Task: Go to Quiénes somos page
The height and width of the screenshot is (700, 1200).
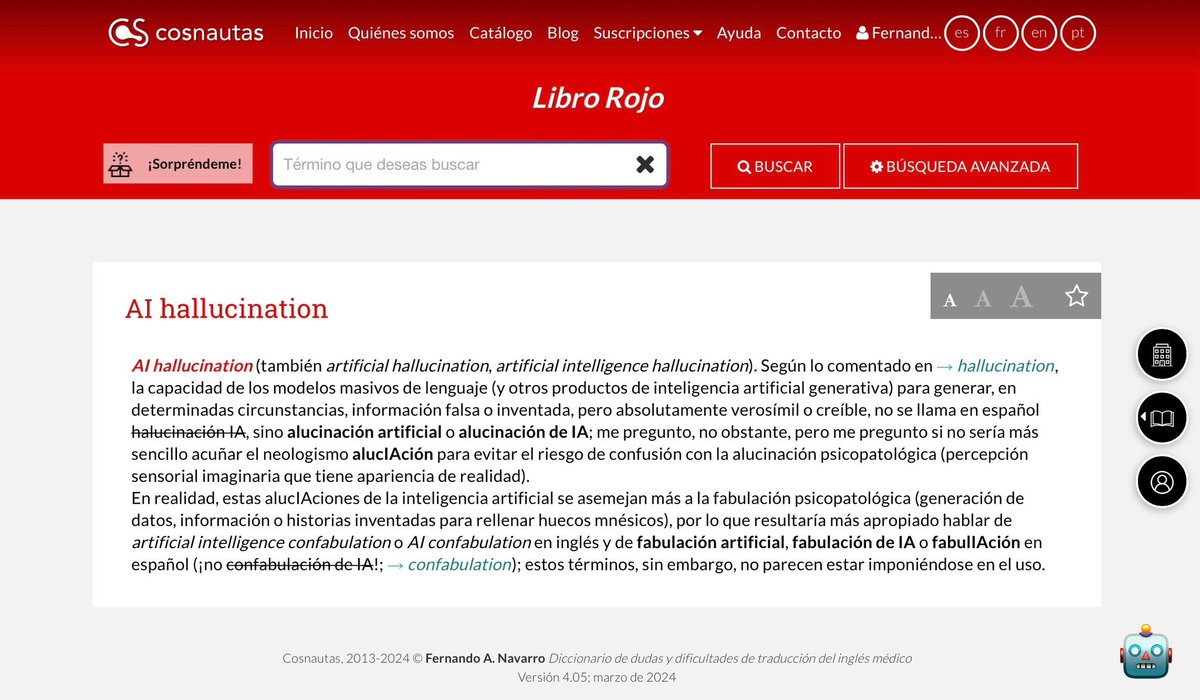Action: click(401, 33)
